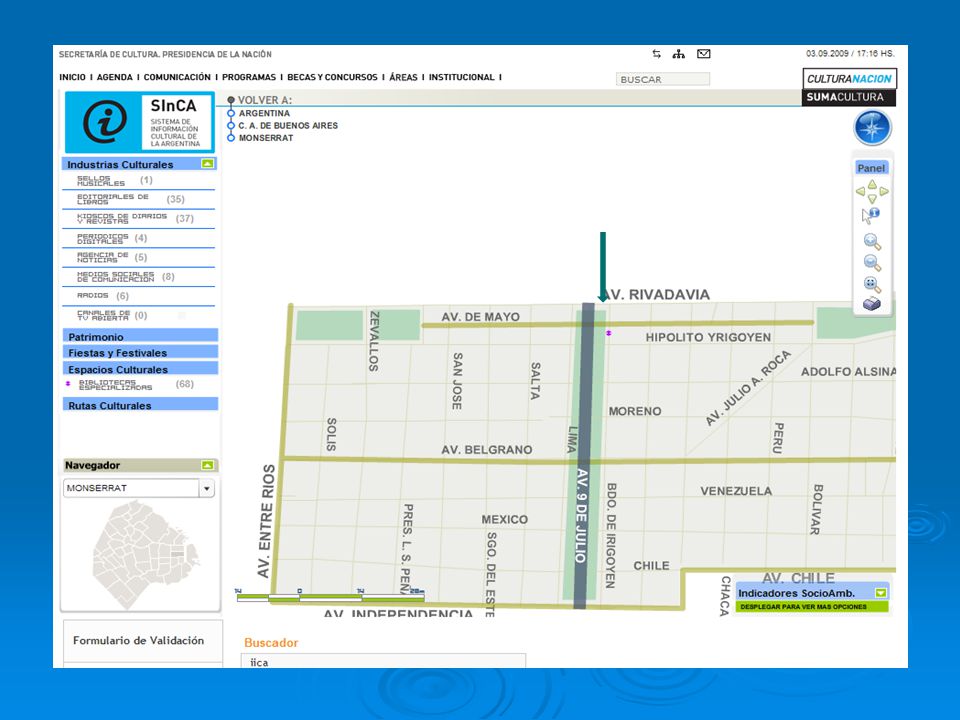Click the BUSCAR search field
The image size is (960, 720).
pyautogui.click(x=662, y=79)
